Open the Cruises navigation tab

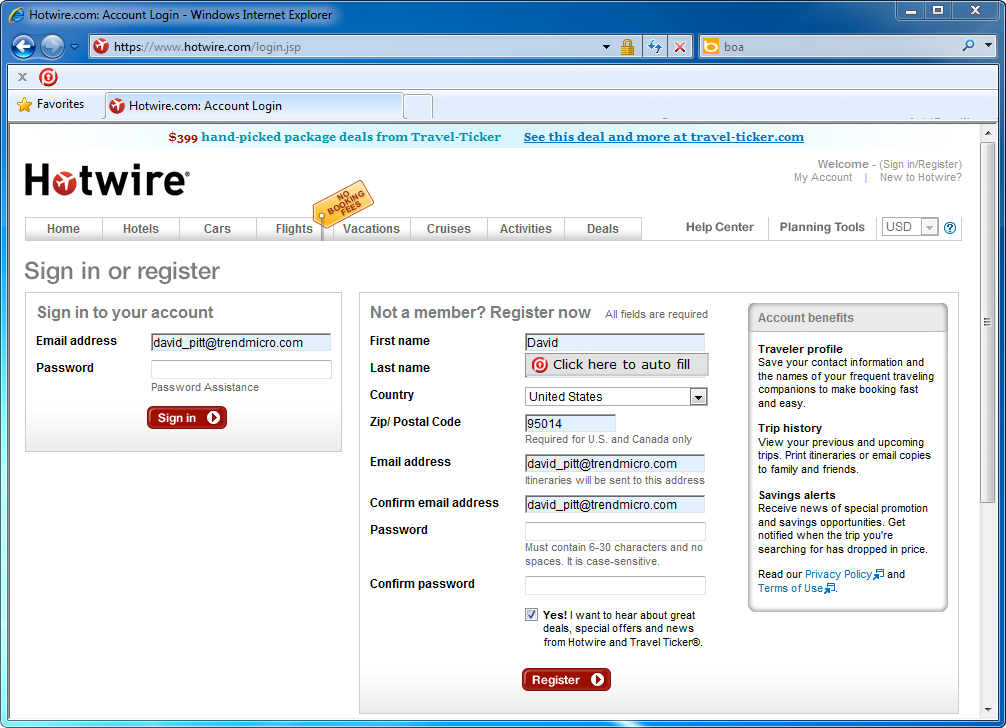coord(448,228)
